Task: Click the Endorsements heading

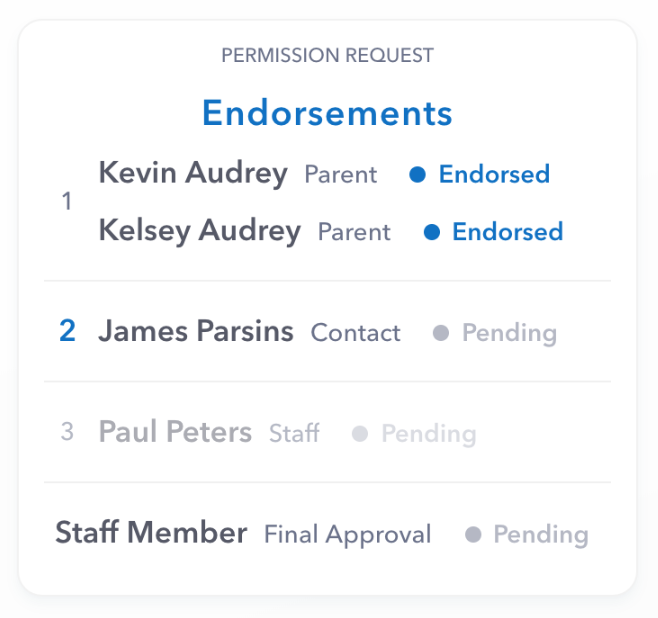Action: pos(327,113)
